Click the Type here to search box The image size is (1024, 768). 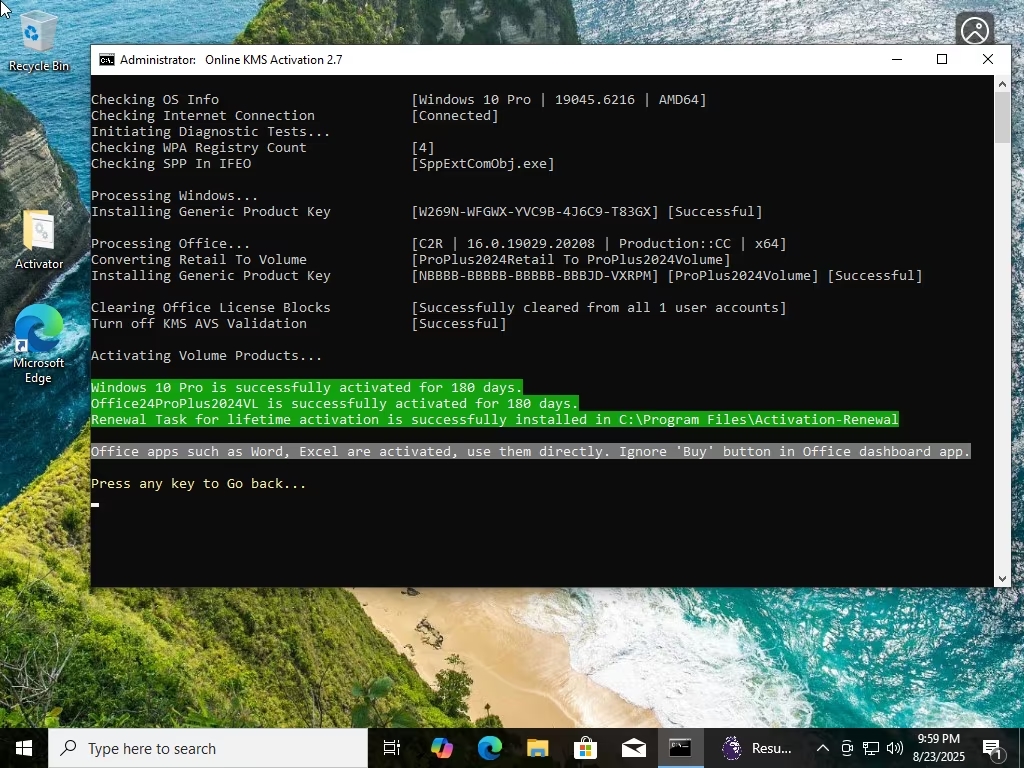208,748
